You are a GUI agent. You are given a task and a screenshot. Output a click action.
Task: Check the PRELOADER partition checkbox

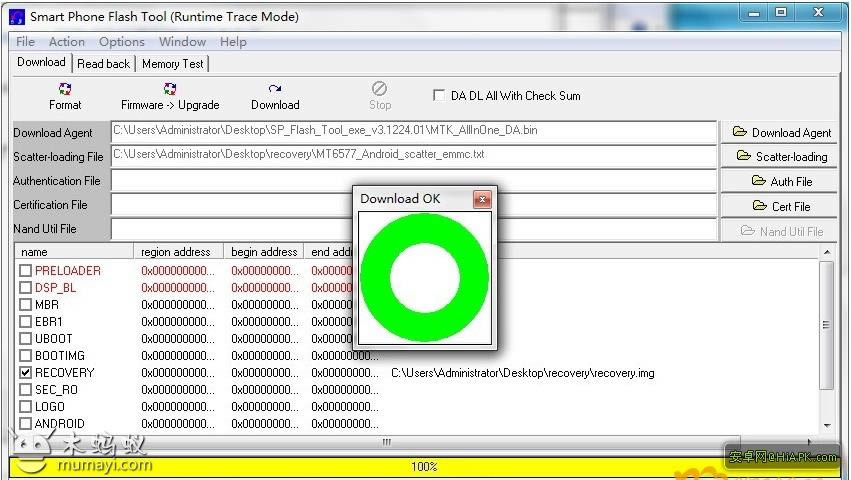pos(26,271)
